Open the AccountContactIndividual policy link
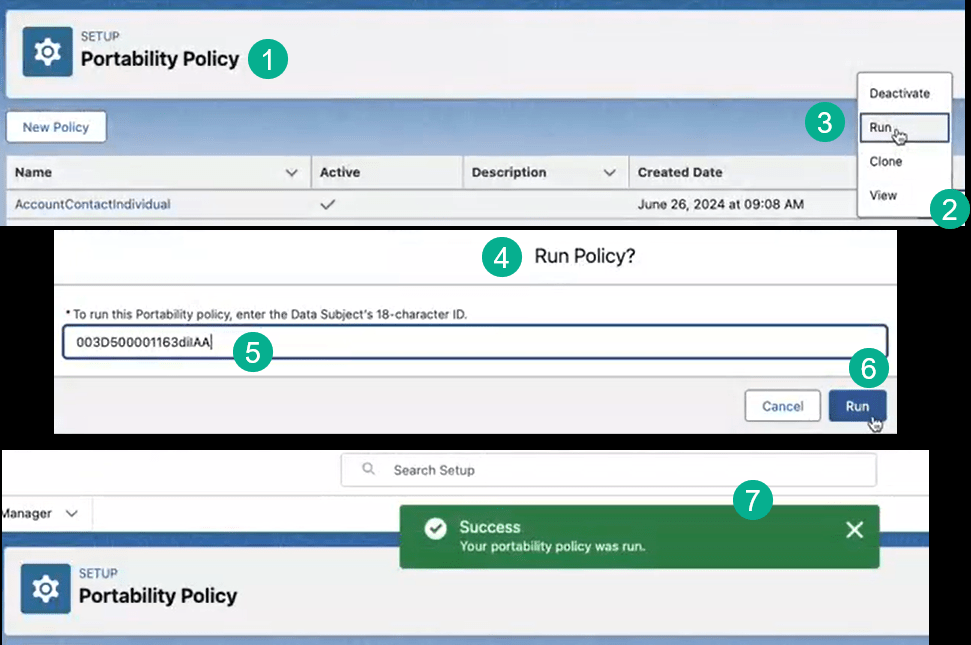 click(x=93, y=204)
